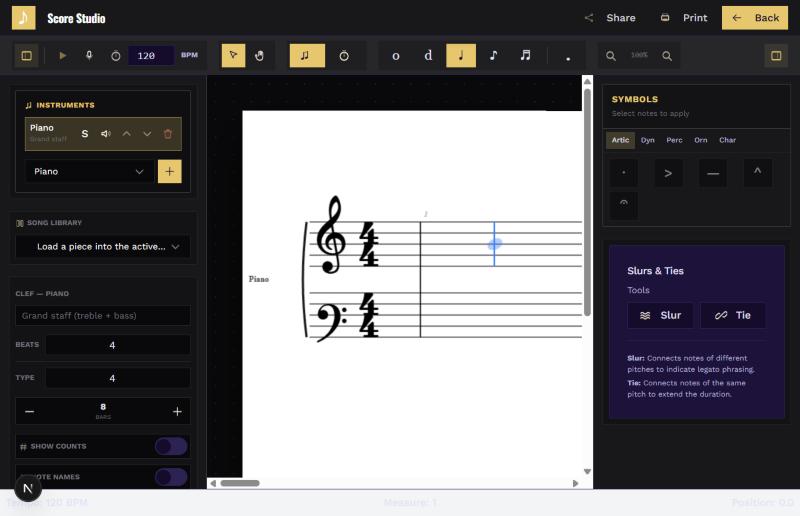Switch to the Artic symbols tab
The width and height of the screenshot is (800, 516).
click(620, 140)
